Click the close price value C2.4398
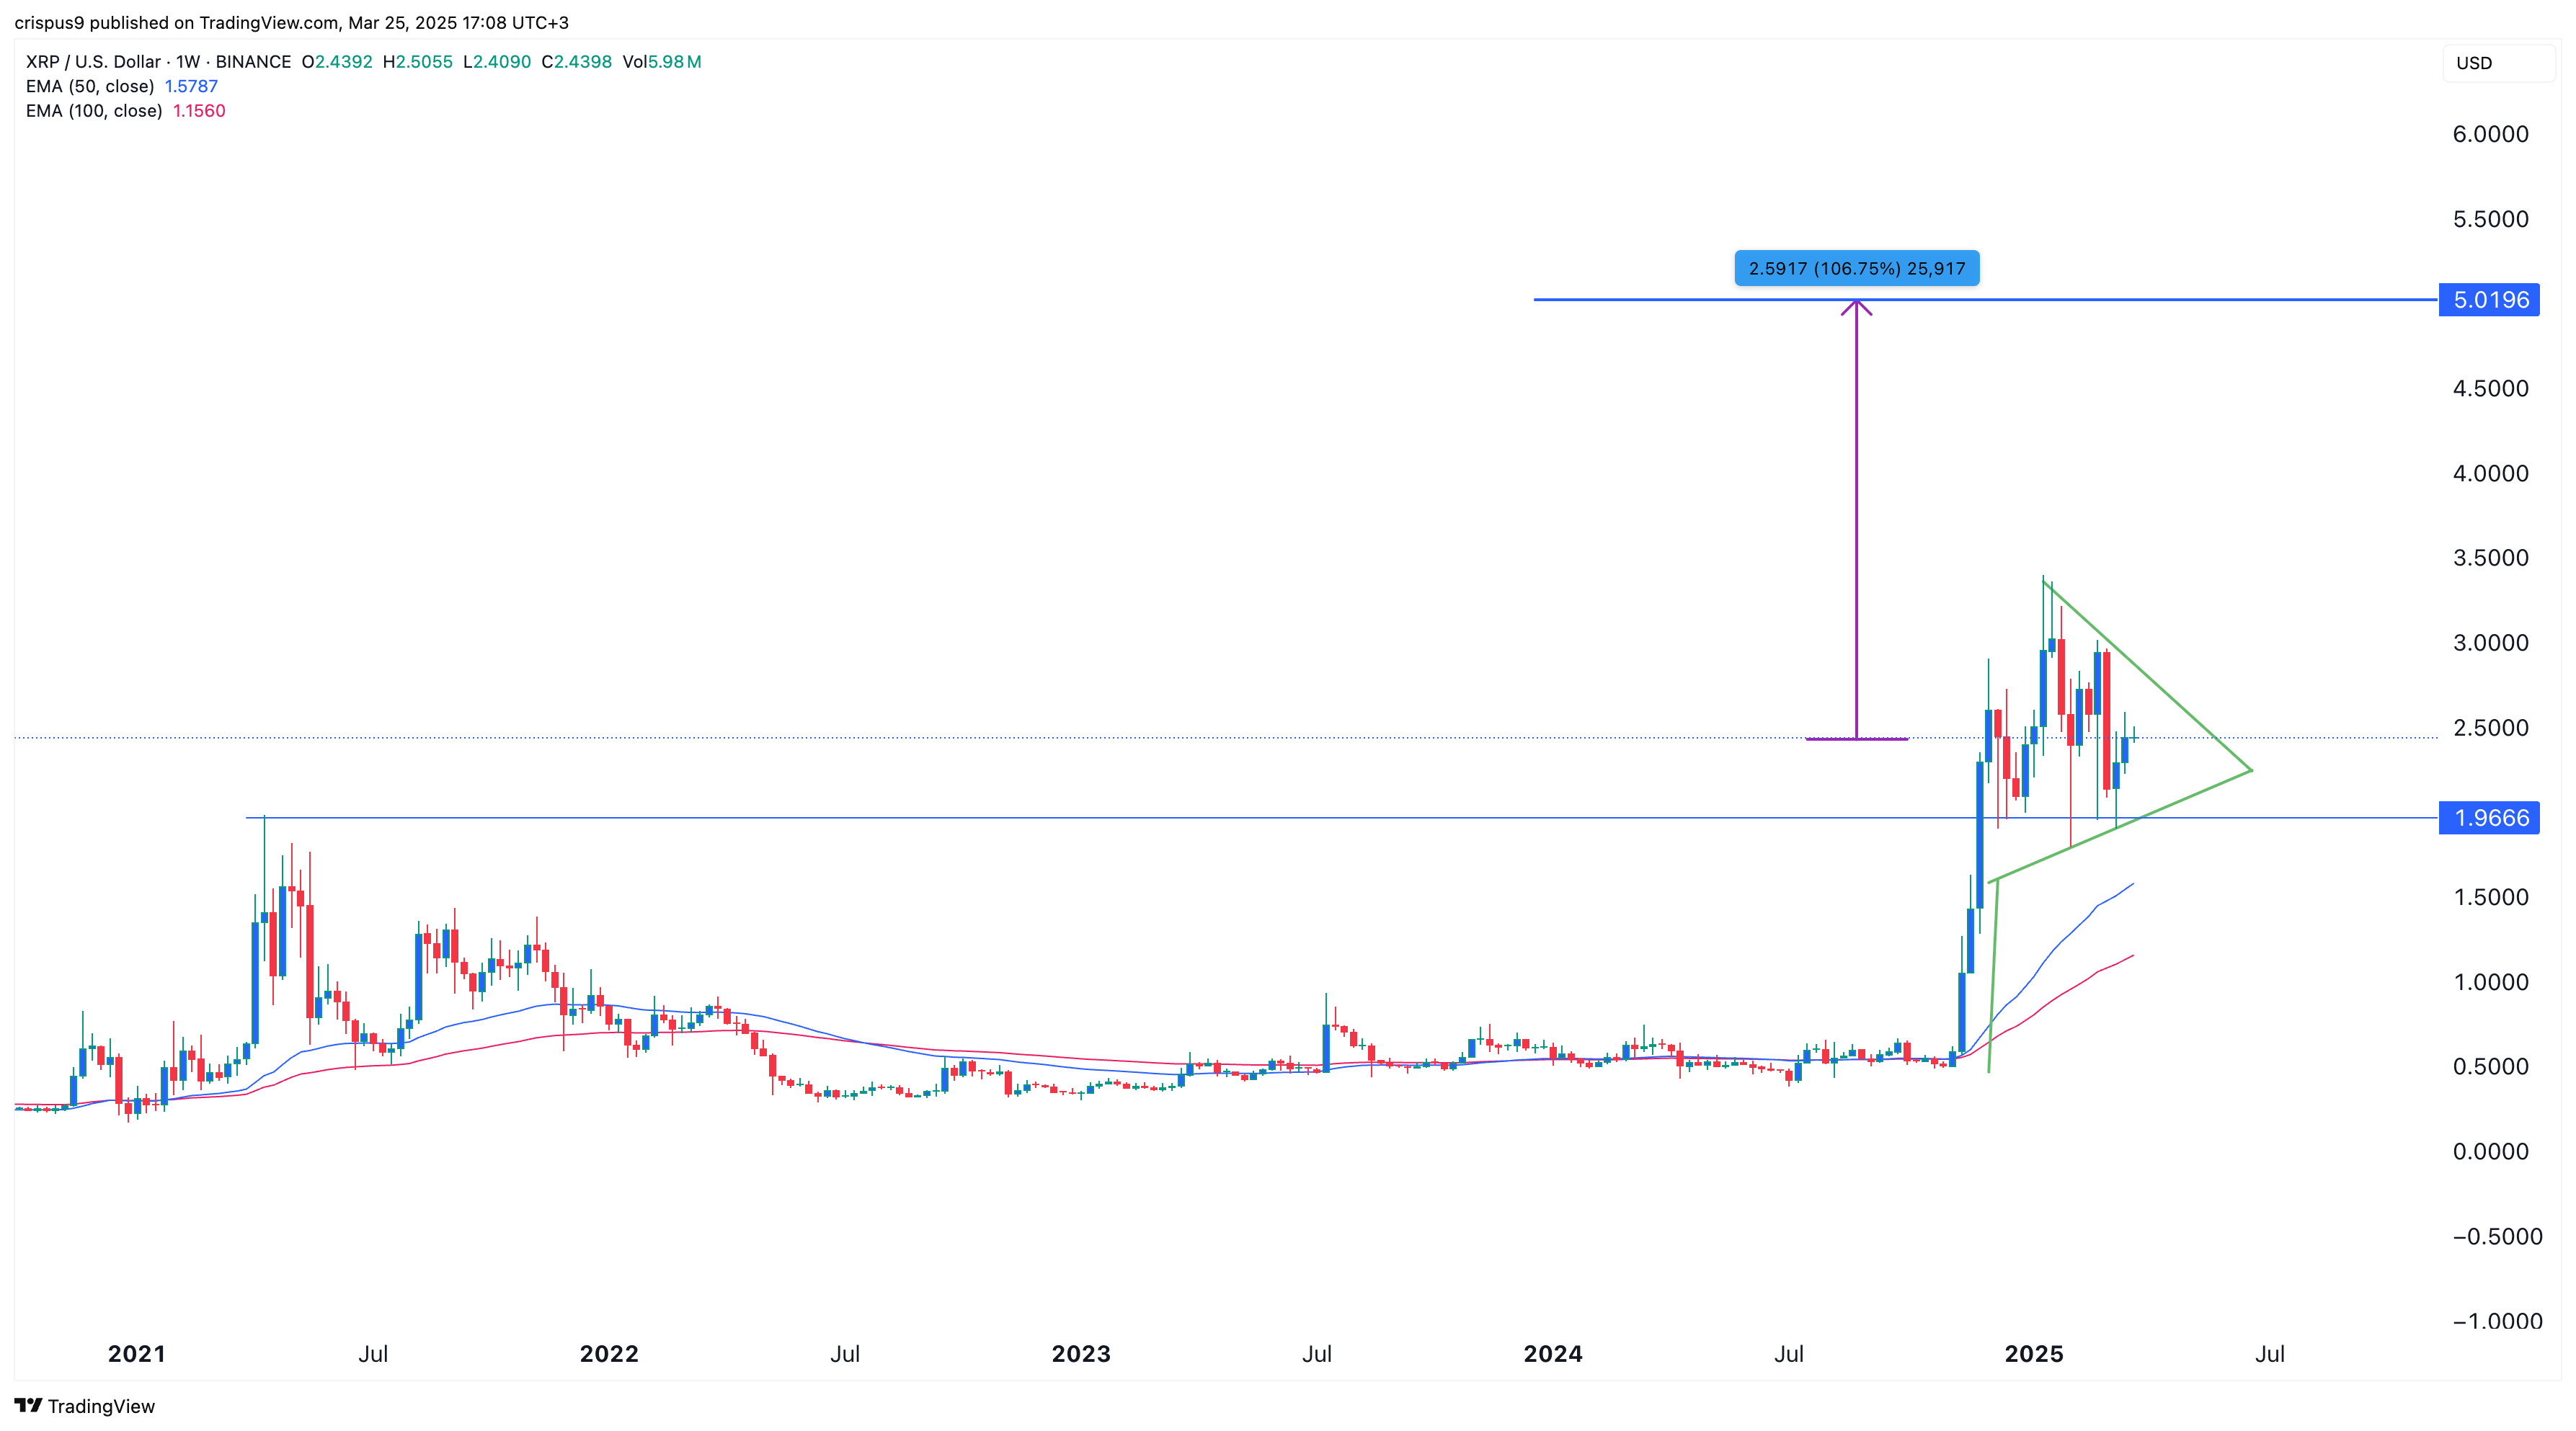The height and width of the screenshot is (1431, 2576). (577, 62)
